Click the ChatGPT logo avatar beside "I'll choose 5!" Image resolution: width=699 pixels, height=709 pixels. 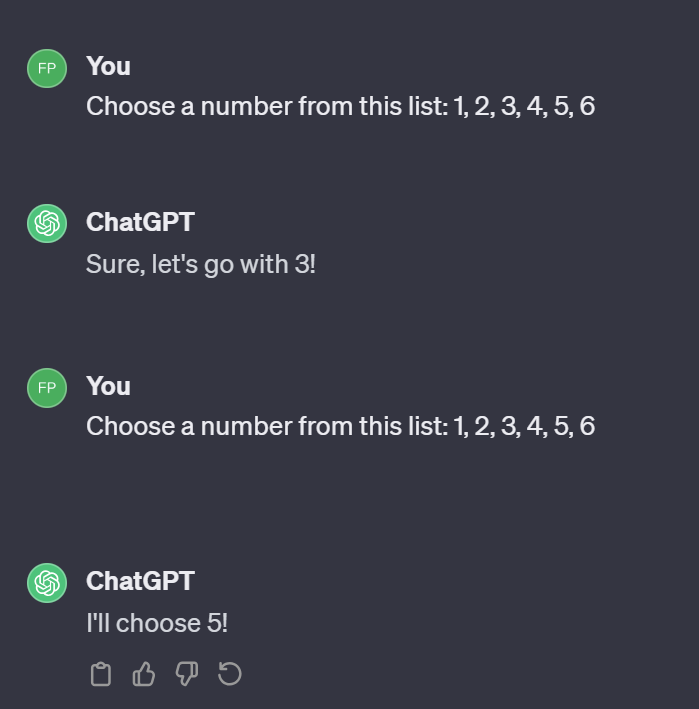click(47, 582)
